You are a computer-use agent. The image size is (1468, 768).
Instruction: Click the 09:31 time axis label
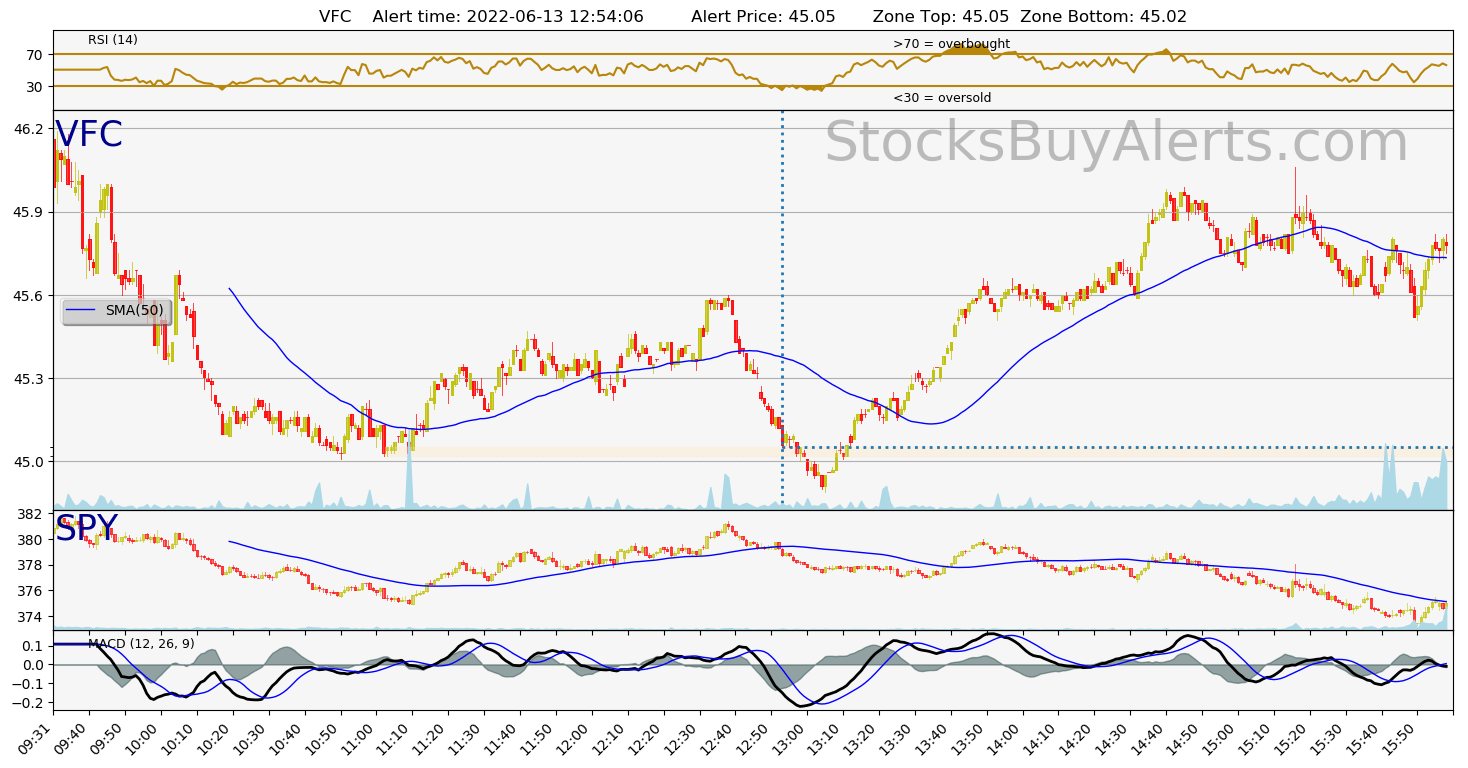tap(37, 738)
